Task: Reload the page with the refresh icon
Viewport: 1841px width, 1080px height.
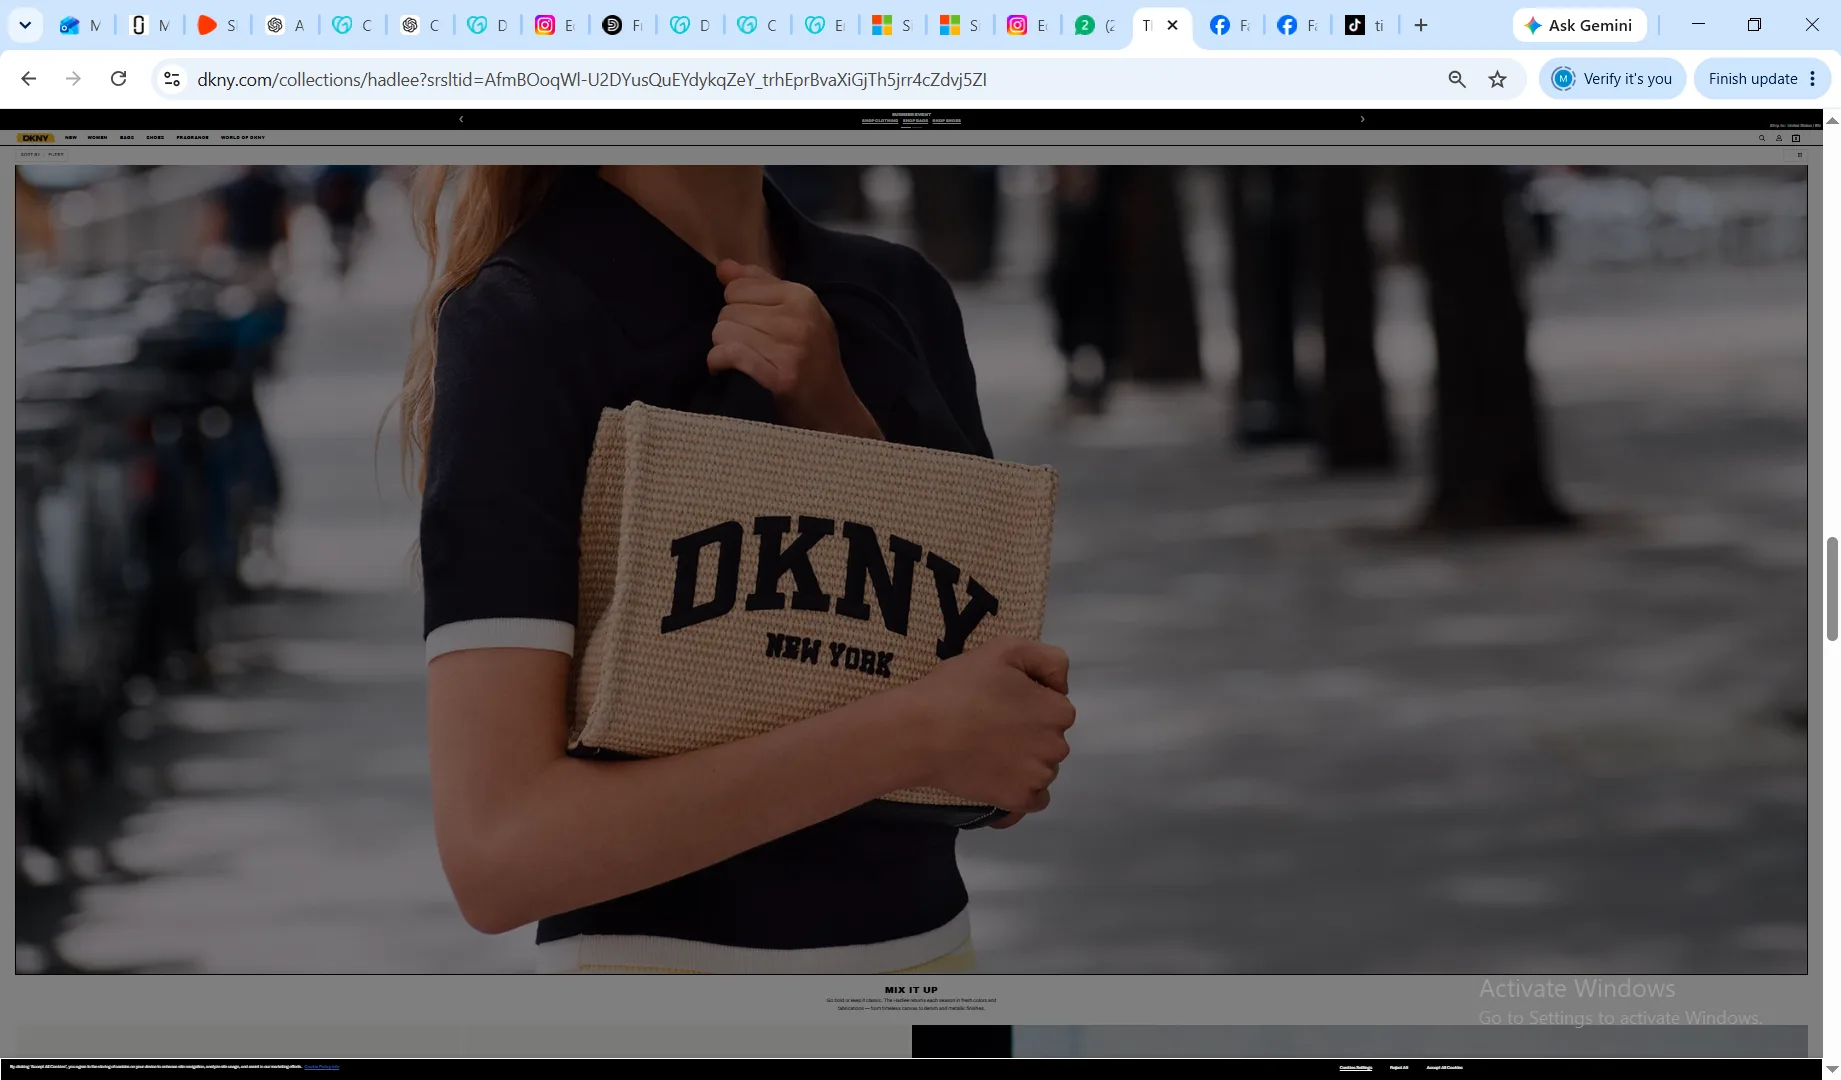Action: click(x=118, y=79)
